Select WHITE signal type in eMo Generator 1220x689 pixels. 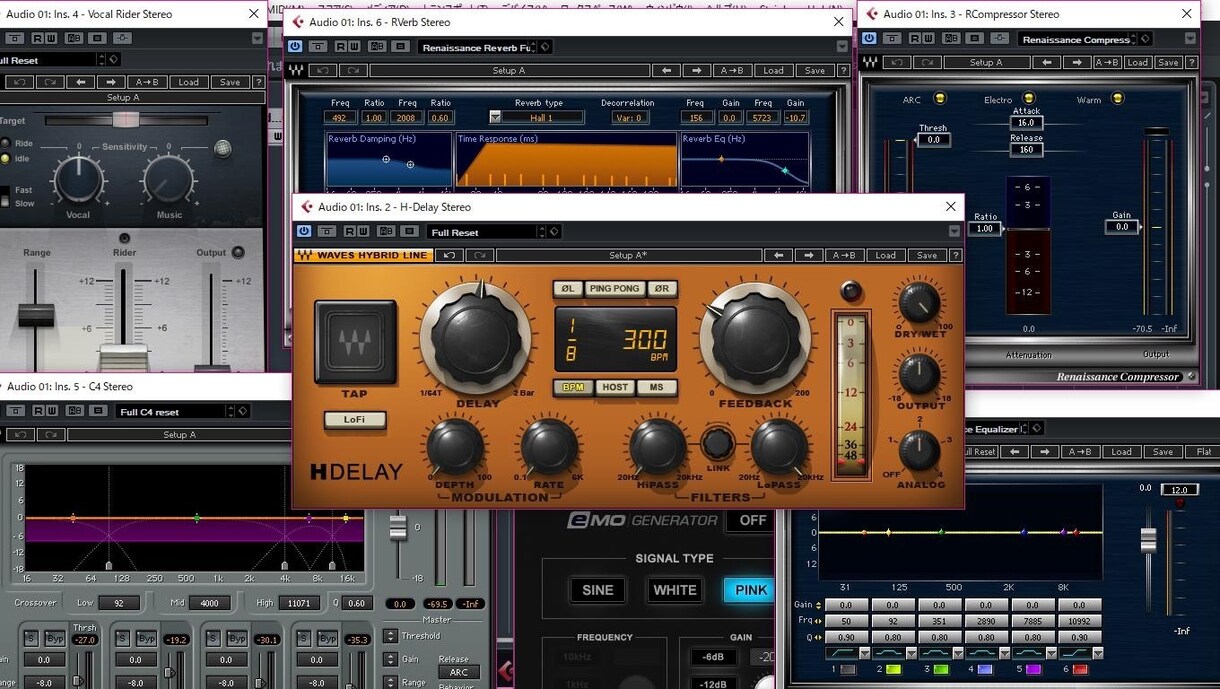point(674,590)
